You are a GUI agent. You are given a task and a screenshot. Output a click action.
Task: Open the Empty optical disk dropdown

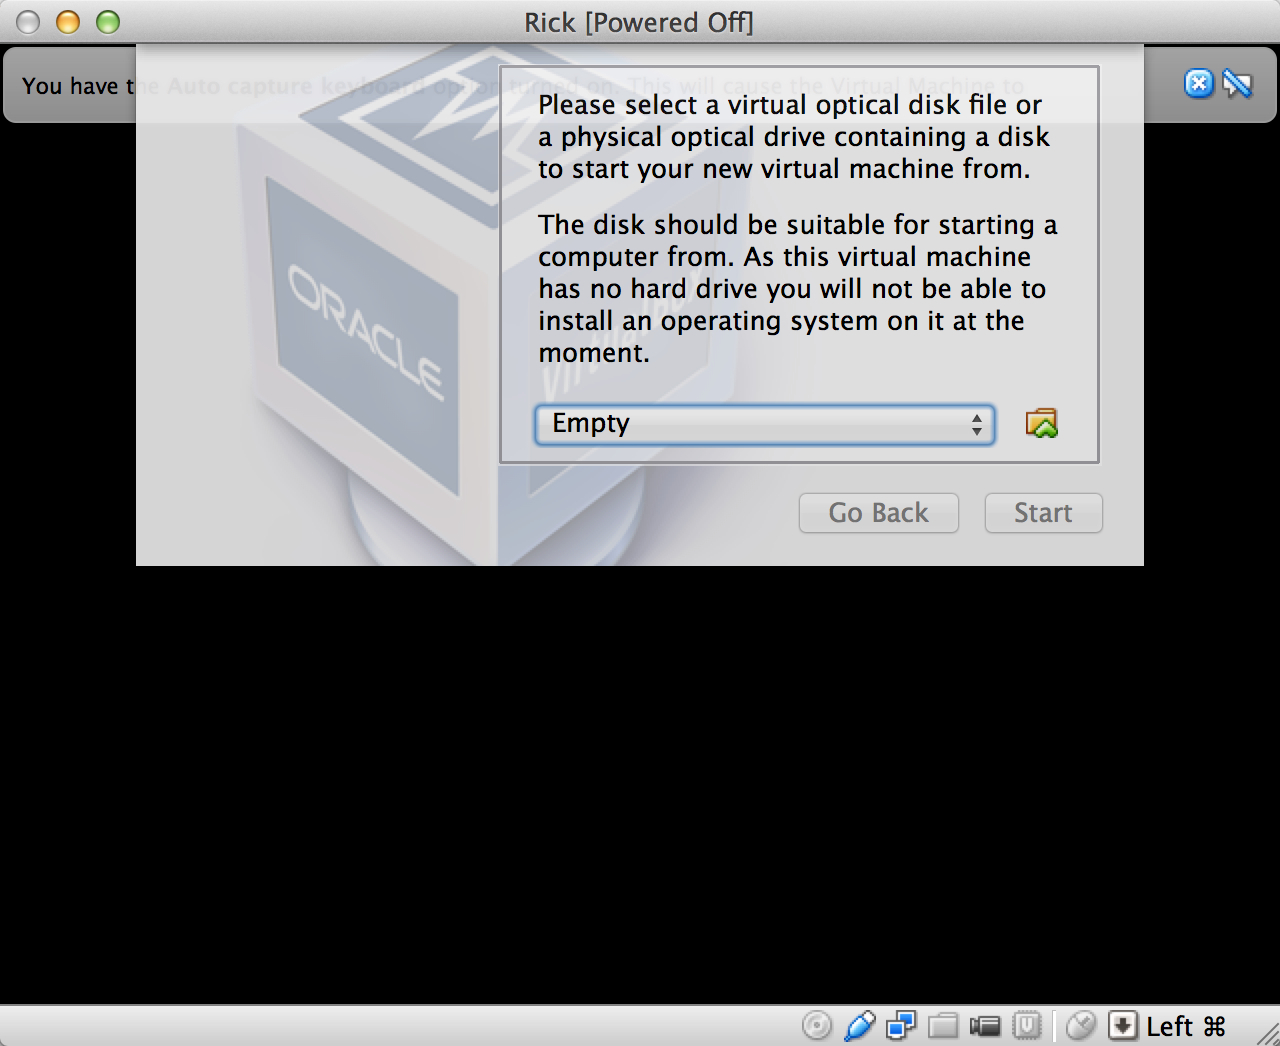coord(765,424)
